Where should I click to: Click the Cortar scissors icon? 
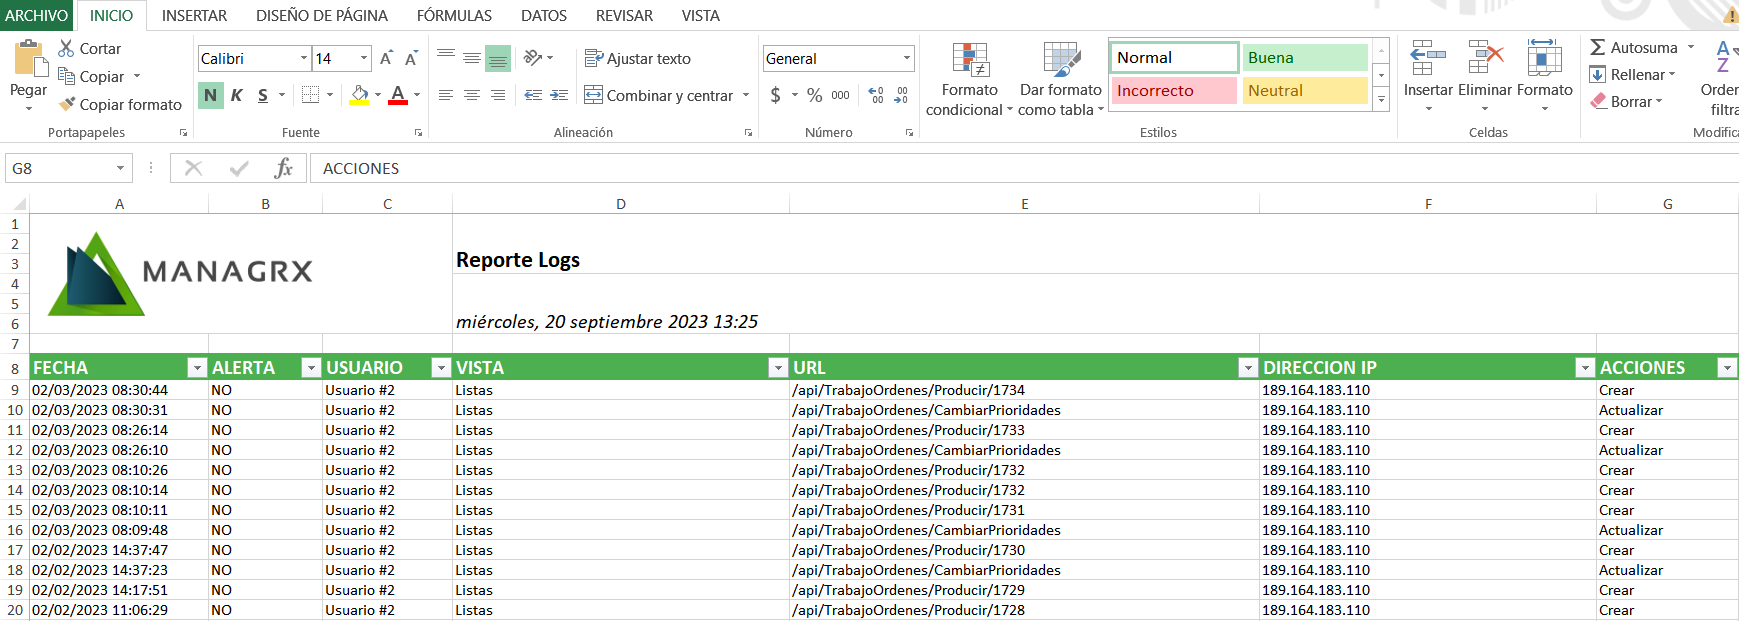click(67, 48)
